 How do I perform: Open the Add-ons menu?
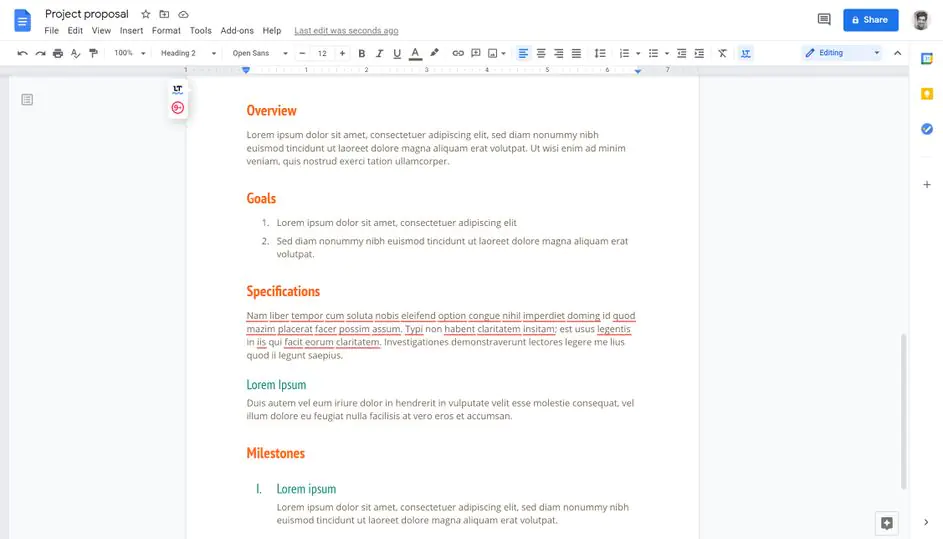237,31
